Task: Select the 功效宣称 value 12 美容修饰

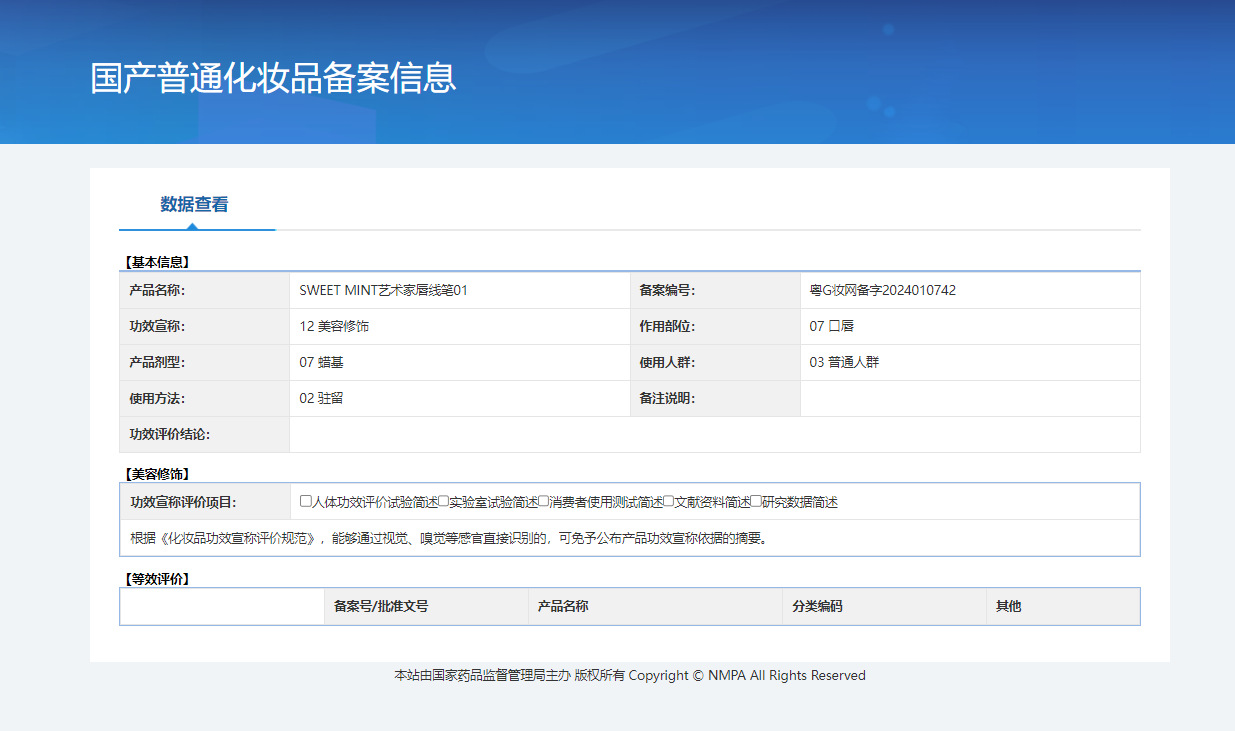Action: click(x=331, y=326)
